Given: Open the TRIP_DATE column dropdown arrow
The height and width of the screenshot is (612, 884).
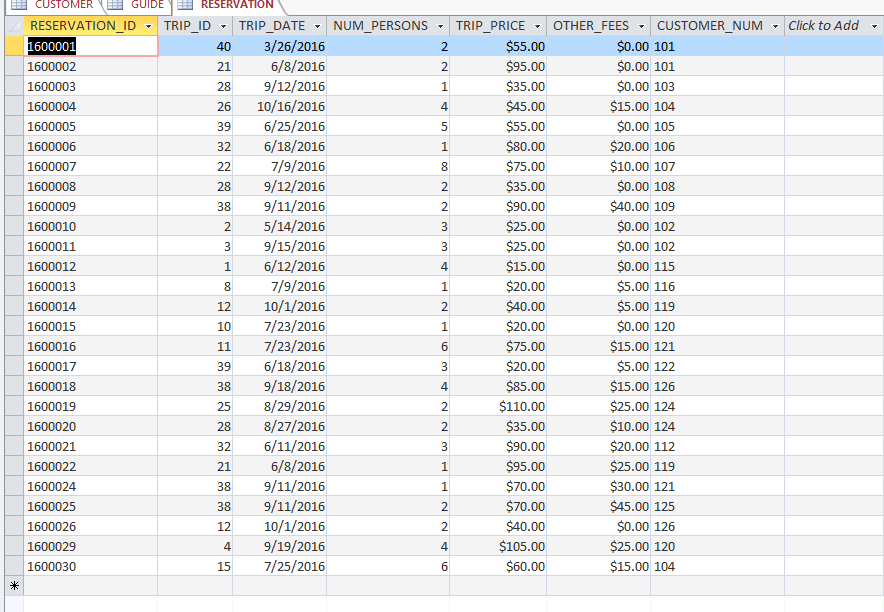Looking at the screenshot, I should coord(318,25).
